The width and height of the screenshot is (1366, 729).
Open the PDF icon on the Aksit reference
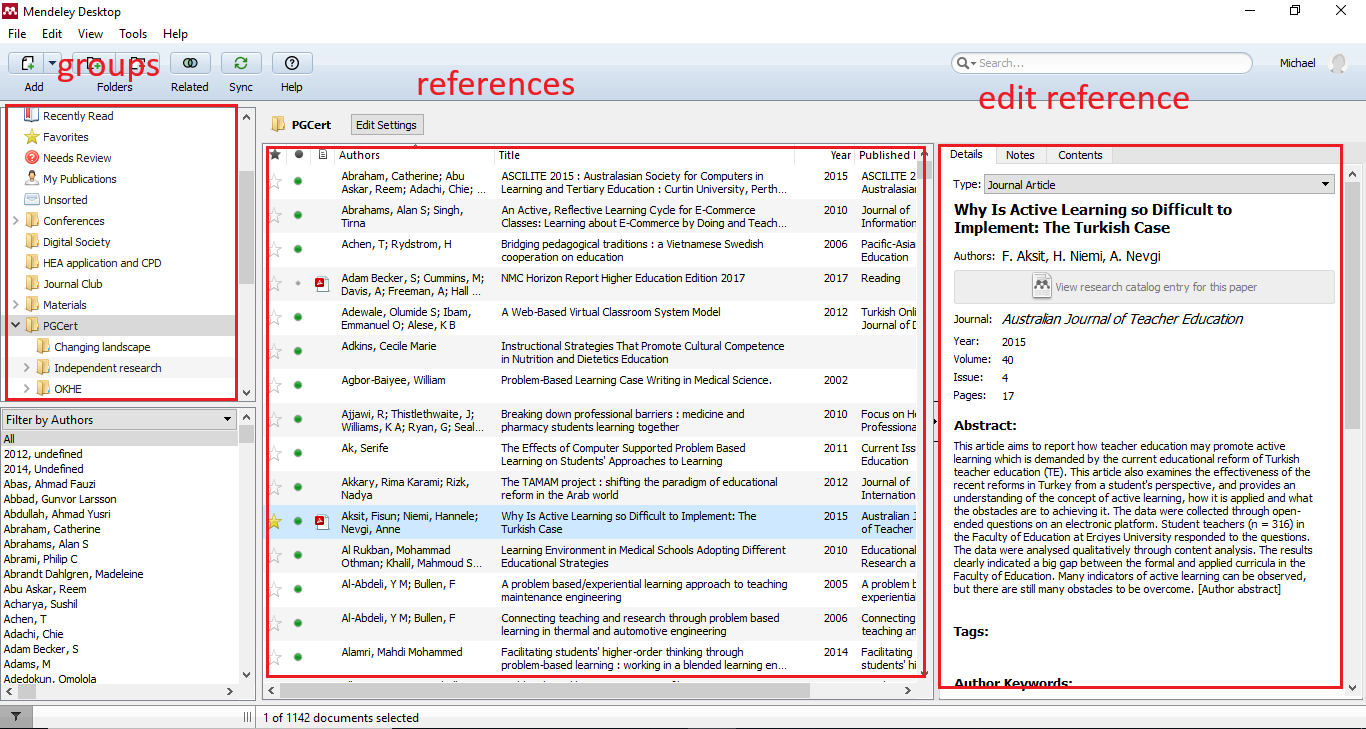[321, 522]
